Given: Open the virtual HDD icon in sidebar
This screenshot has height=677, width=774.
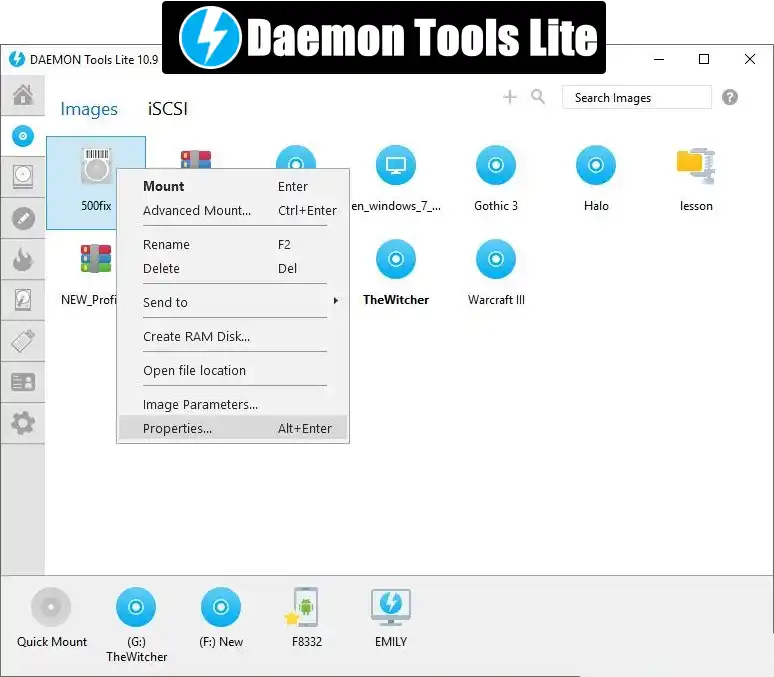Looking at the screenshot, I should [23, 300].
